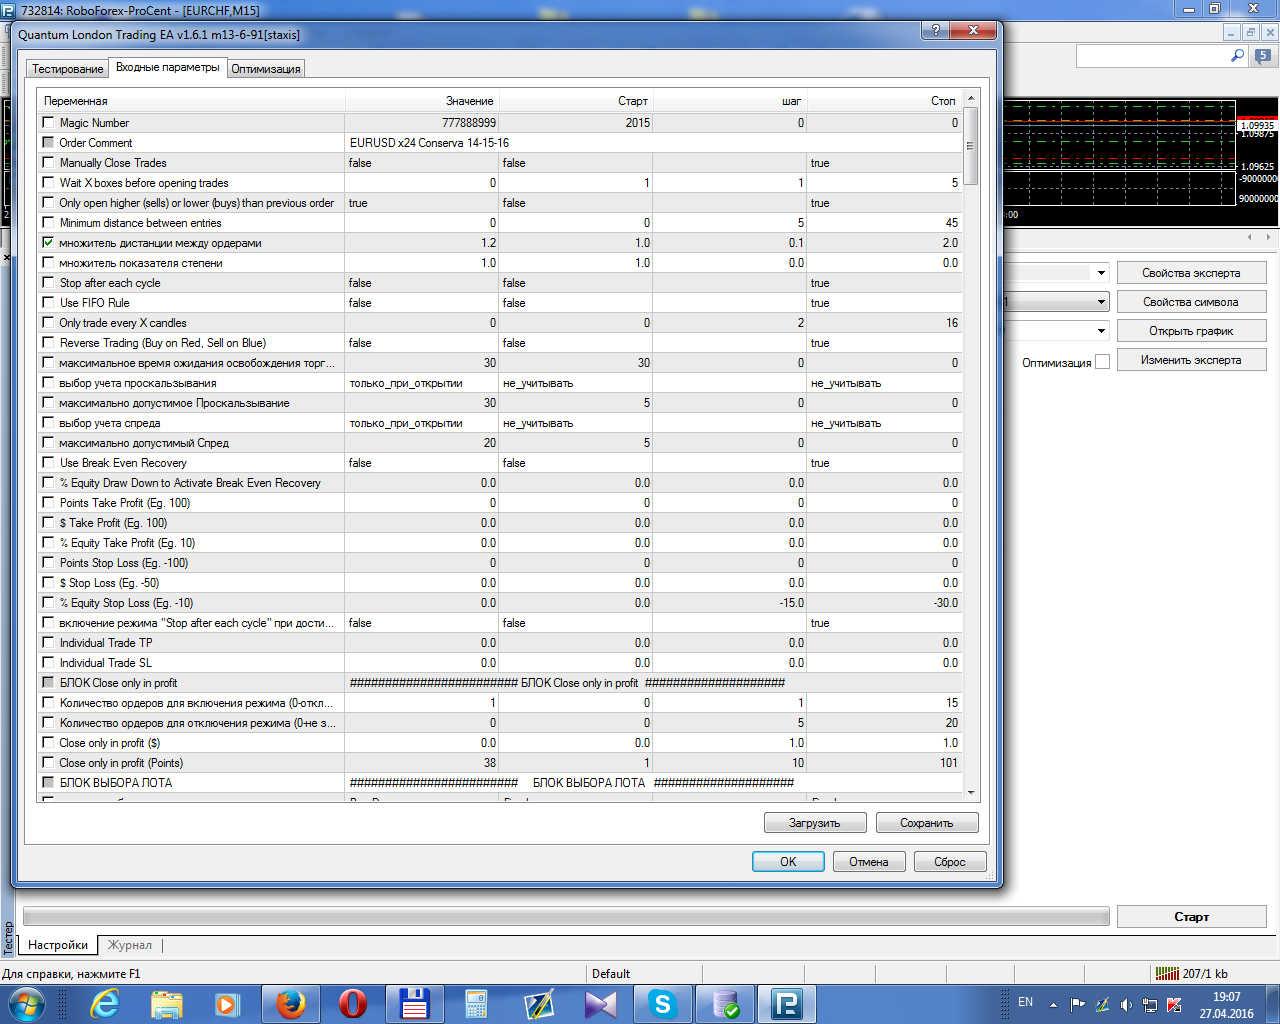Show hidden tray icons arrow
The width and height of the screenshot is (1280, 1024).
tap(1053, 1005)
